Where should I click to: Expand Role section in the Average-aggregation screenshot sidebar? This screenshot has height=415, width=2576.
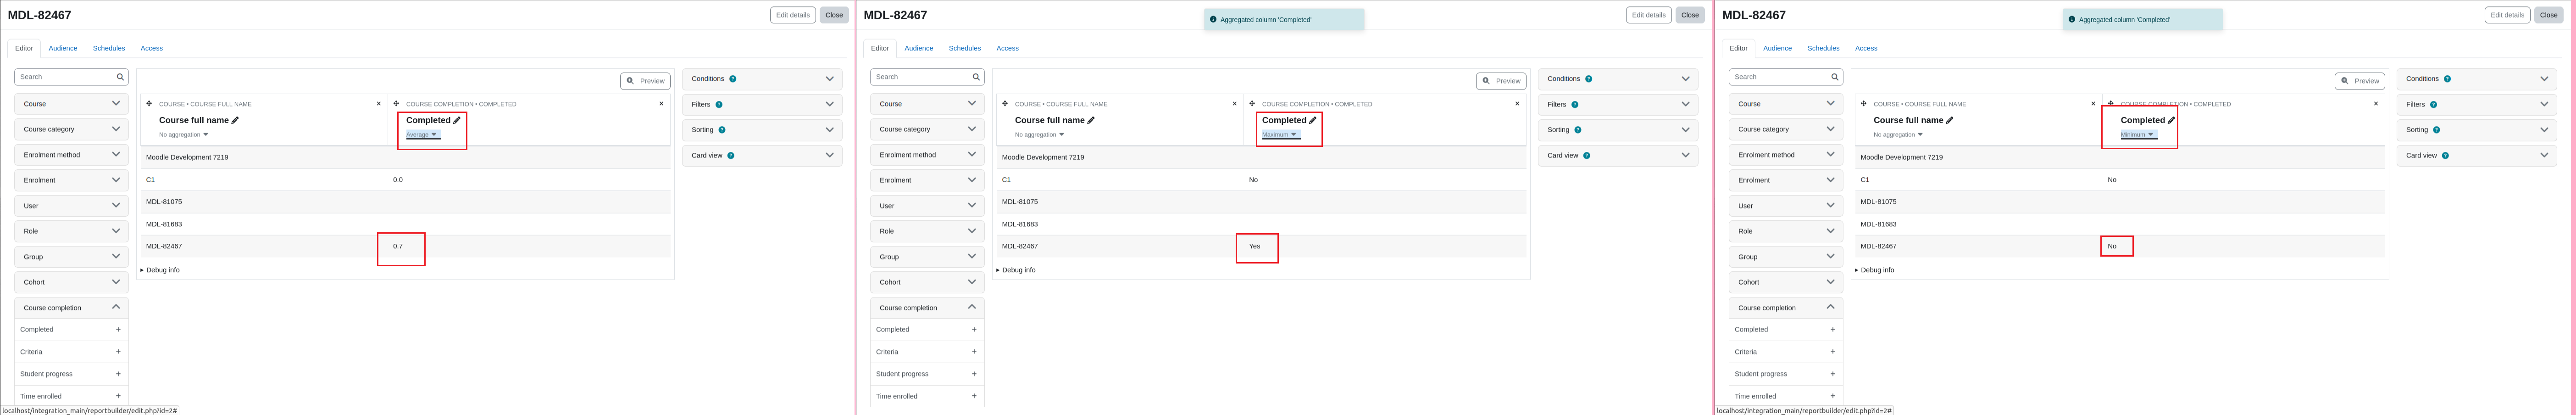(71, 231)
